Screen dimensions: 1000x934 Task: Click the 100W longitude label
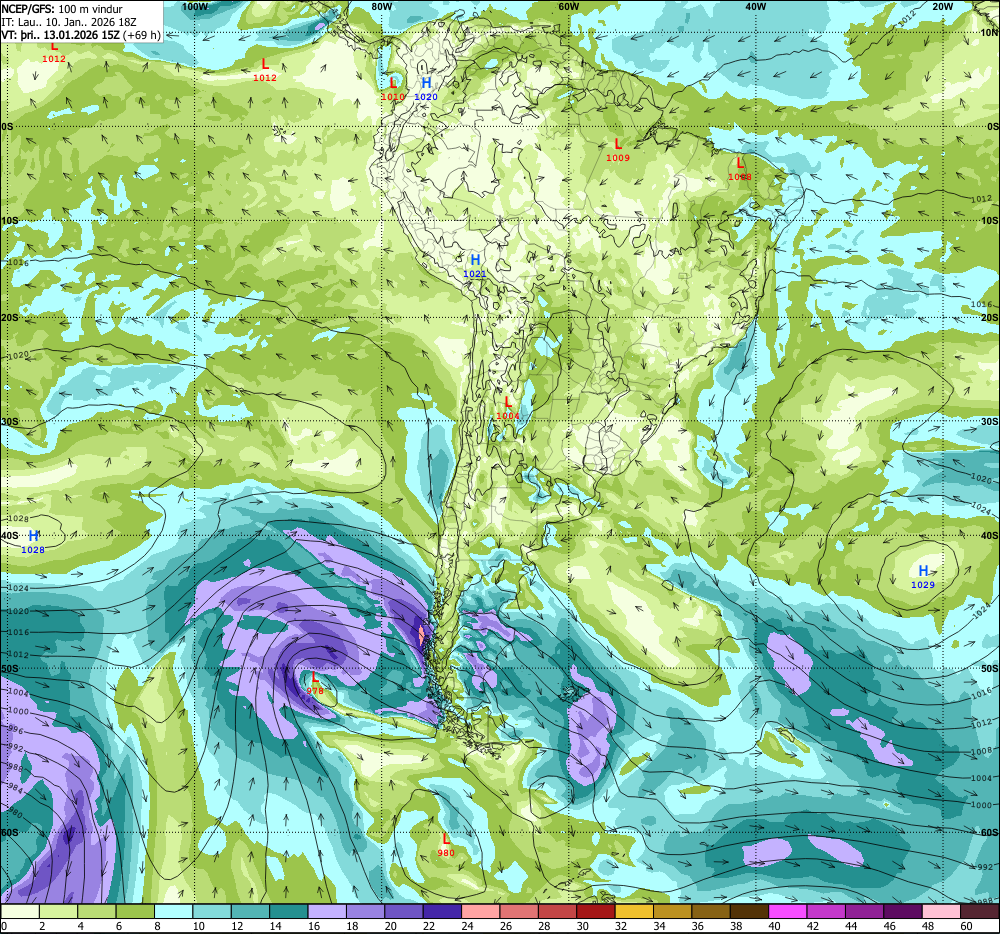pos(195,6)
